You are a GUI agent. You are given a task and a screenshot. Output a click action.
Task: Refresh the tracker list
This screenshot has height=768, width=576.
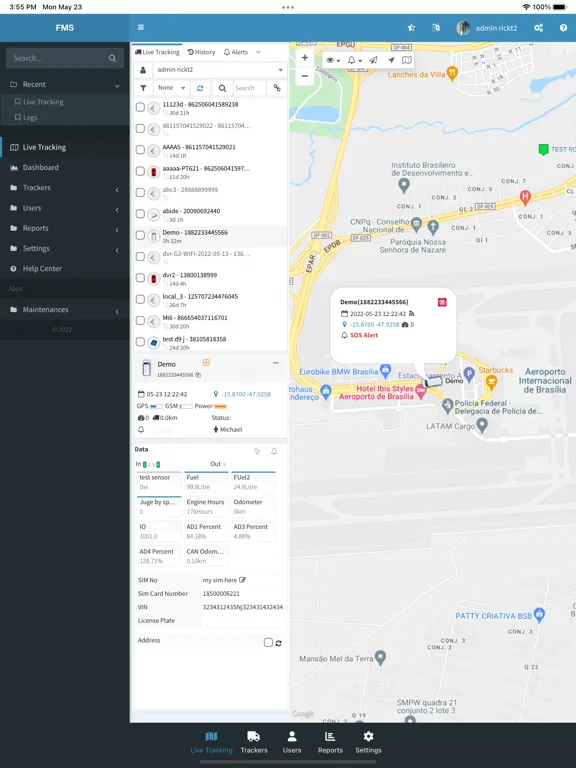(200, 88)
